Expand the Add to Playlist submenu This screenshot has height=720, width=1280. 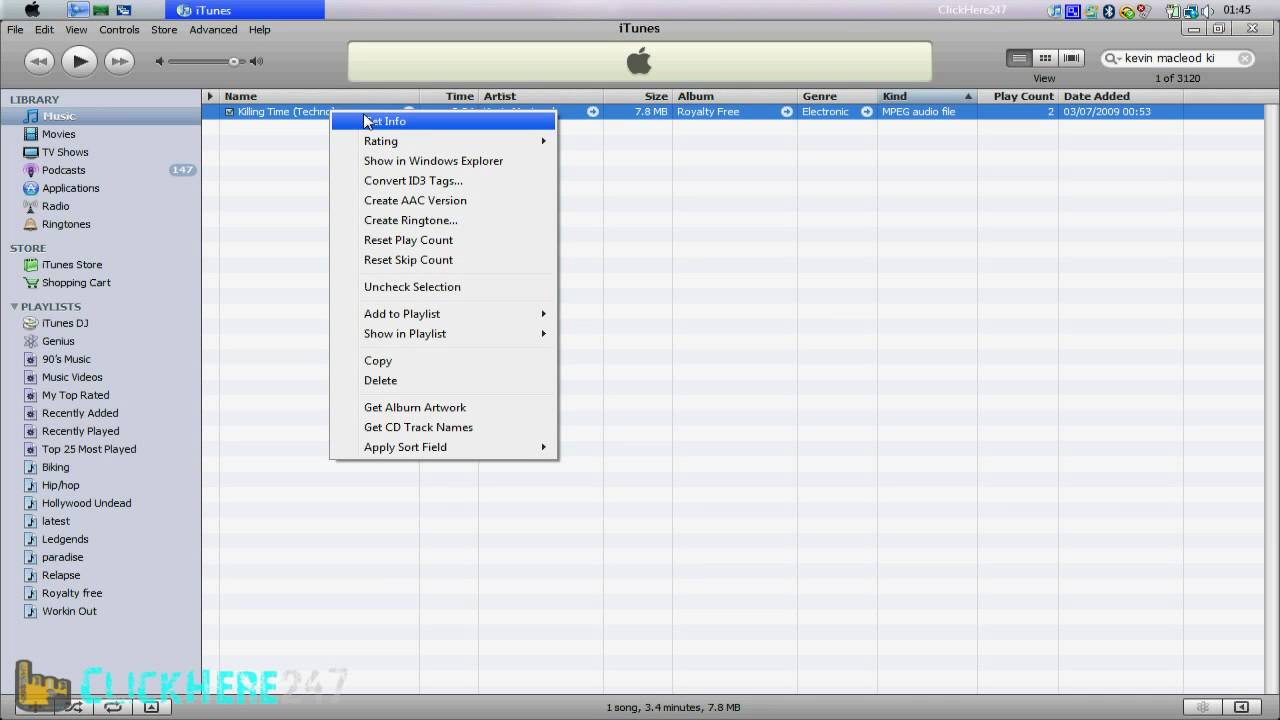tap(443, 314)
